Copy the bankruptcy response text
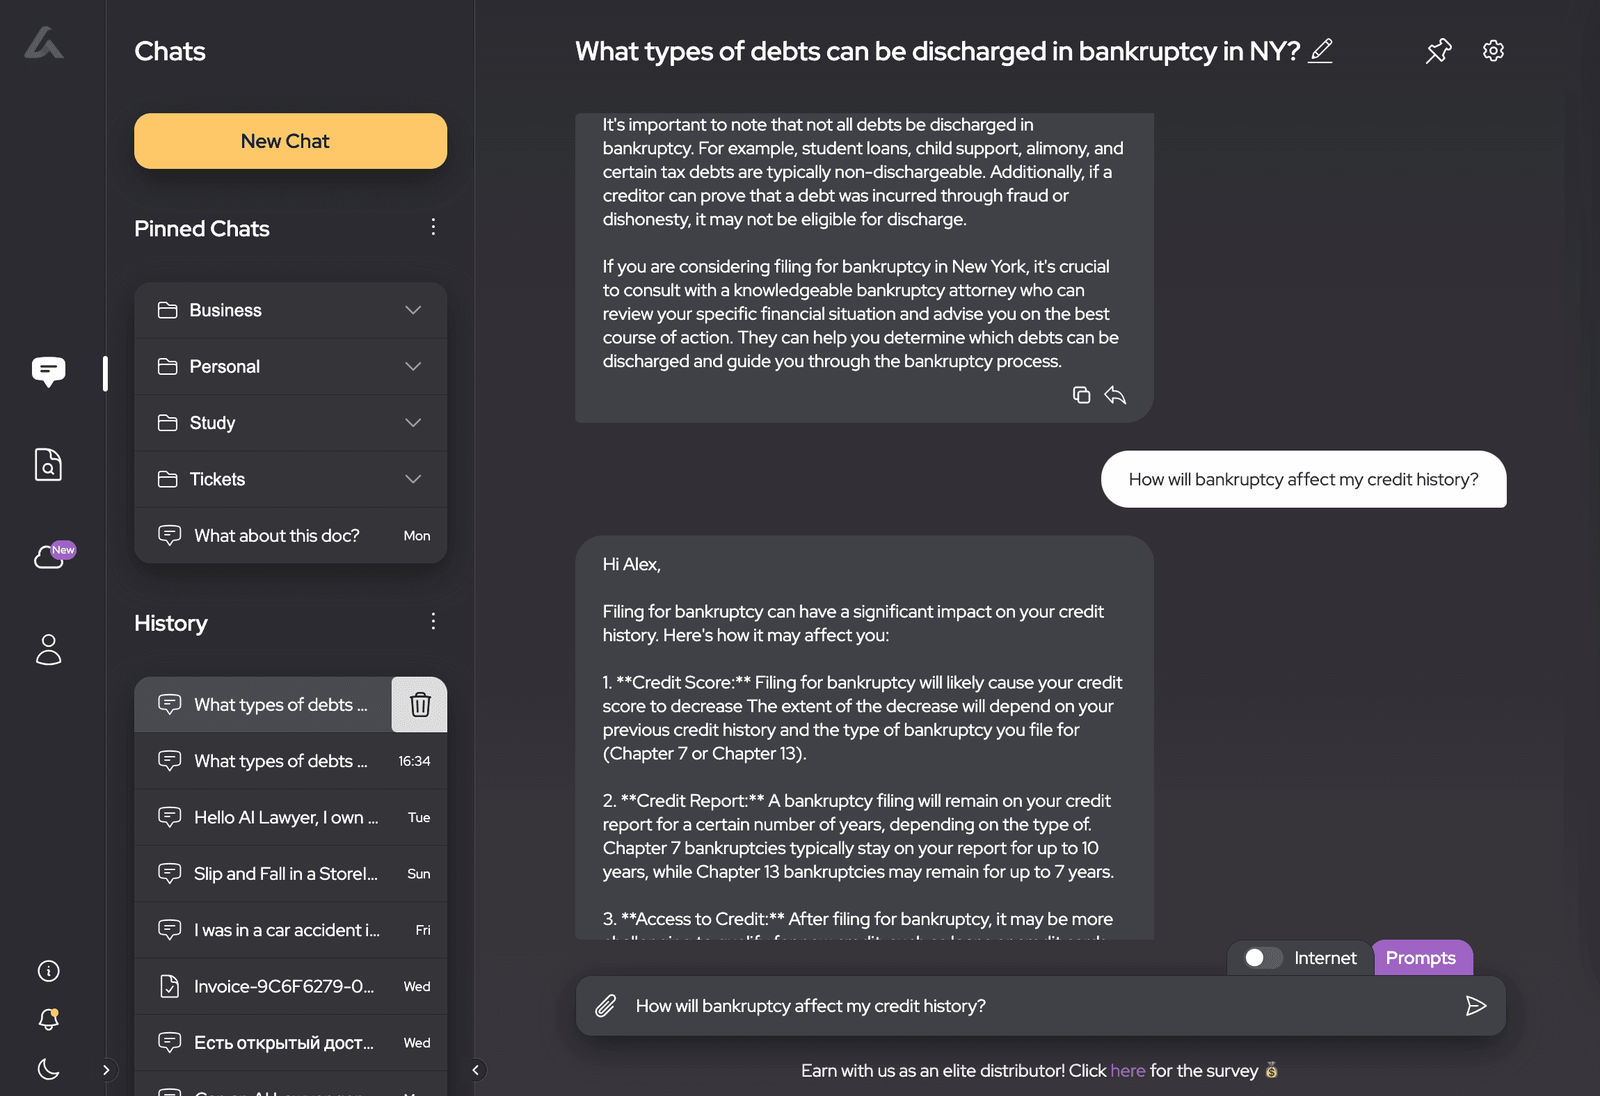The width and height of the screenshot is (1600, 1096). [x=1081, y=395]
